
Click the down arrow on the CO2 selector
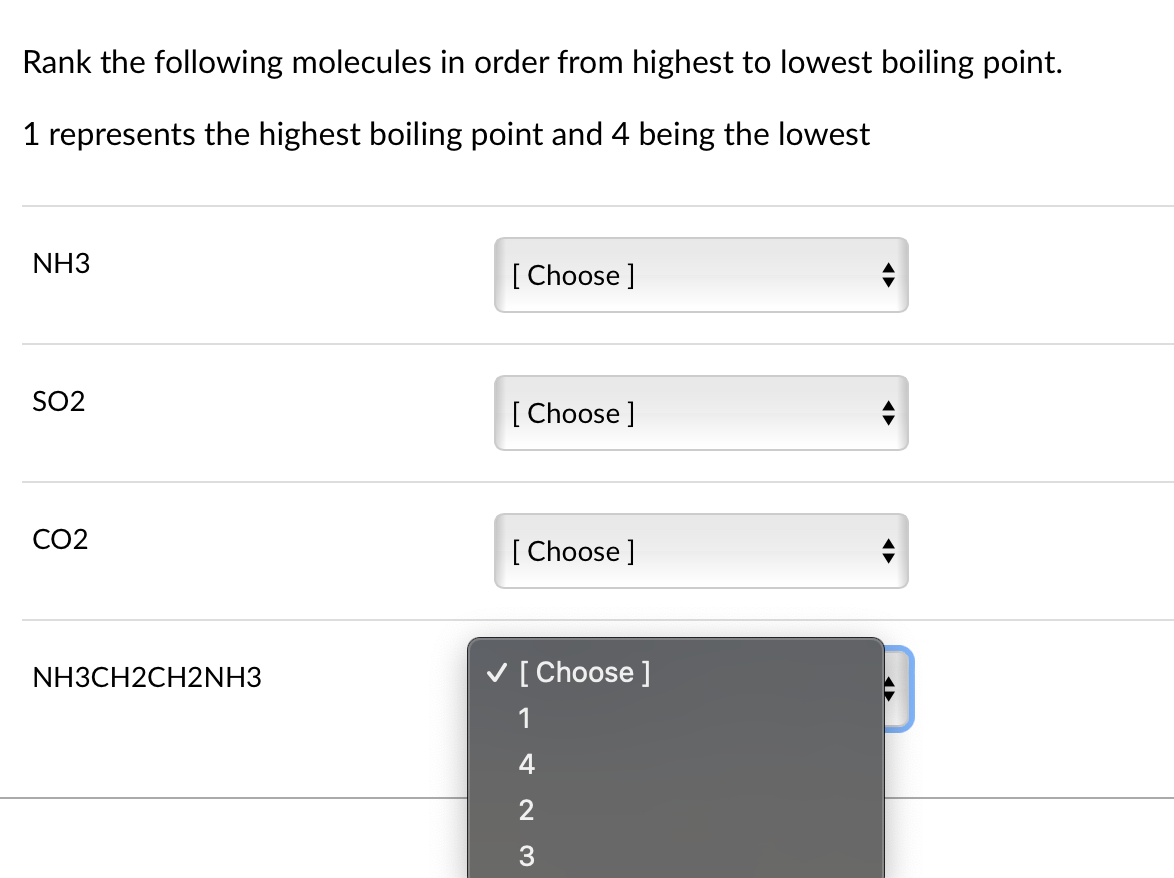[888, 558]
